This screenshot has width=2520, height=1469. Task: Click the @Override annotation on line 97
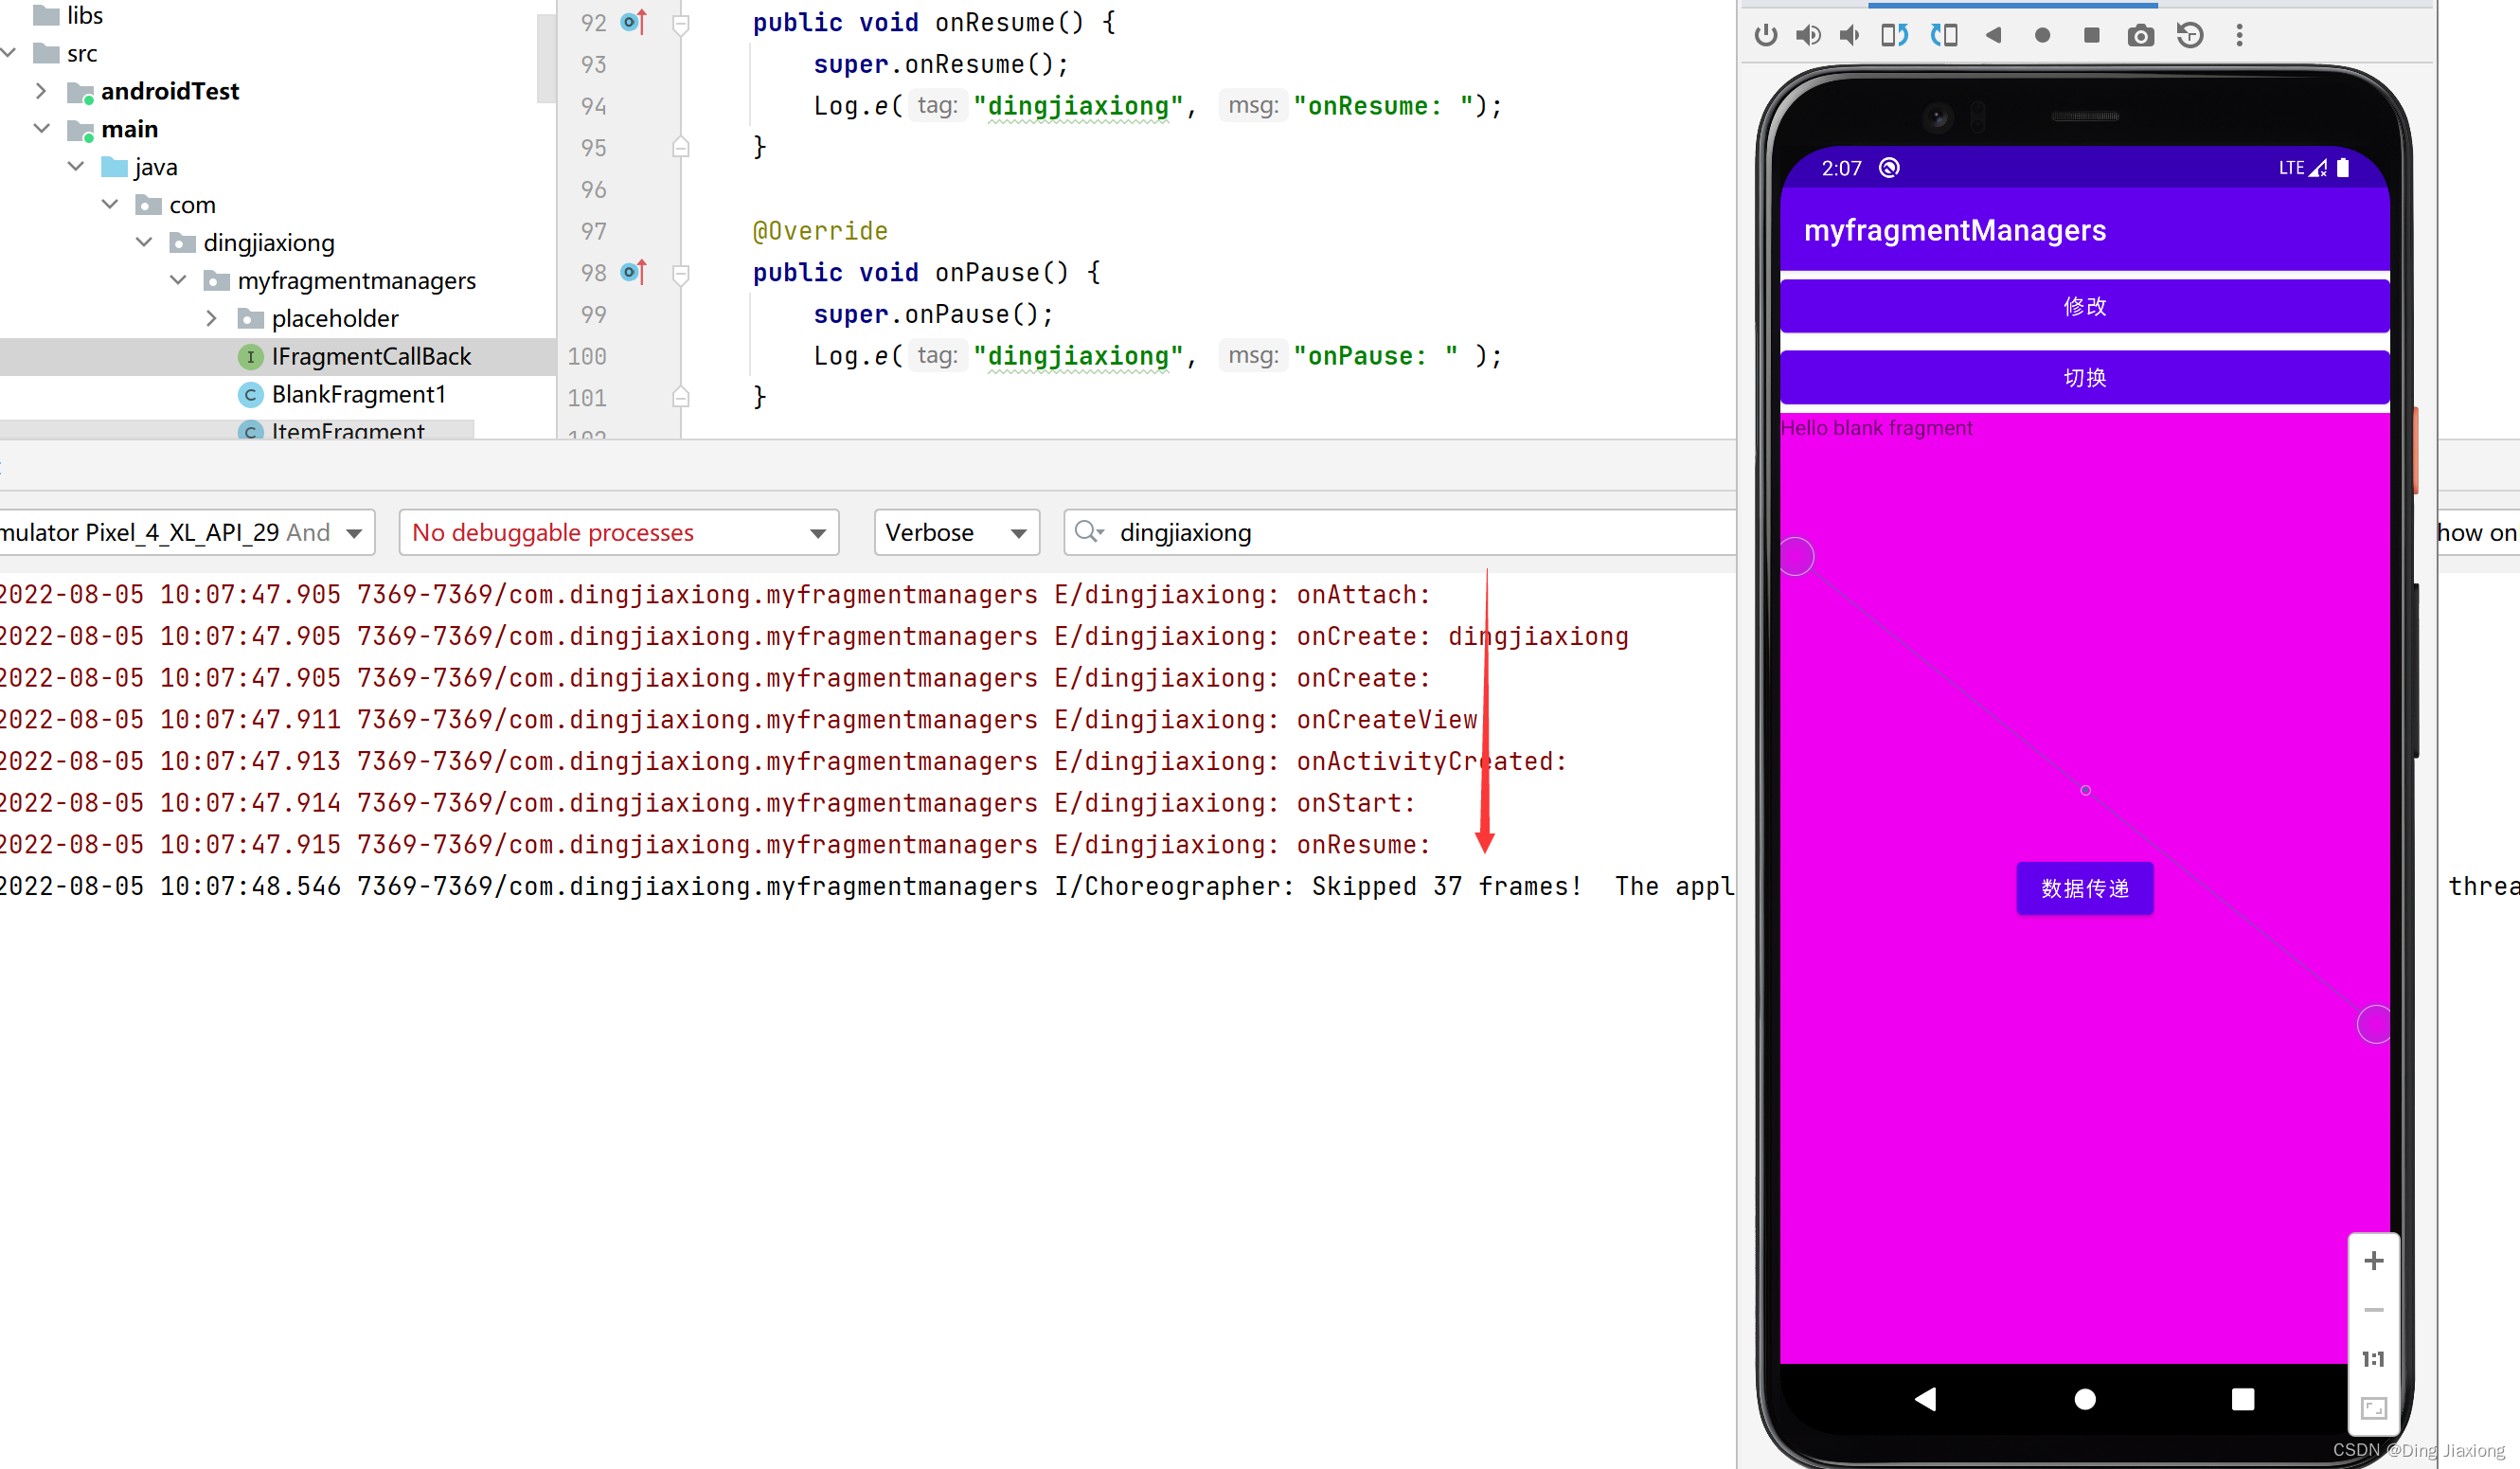click(820, 231)
